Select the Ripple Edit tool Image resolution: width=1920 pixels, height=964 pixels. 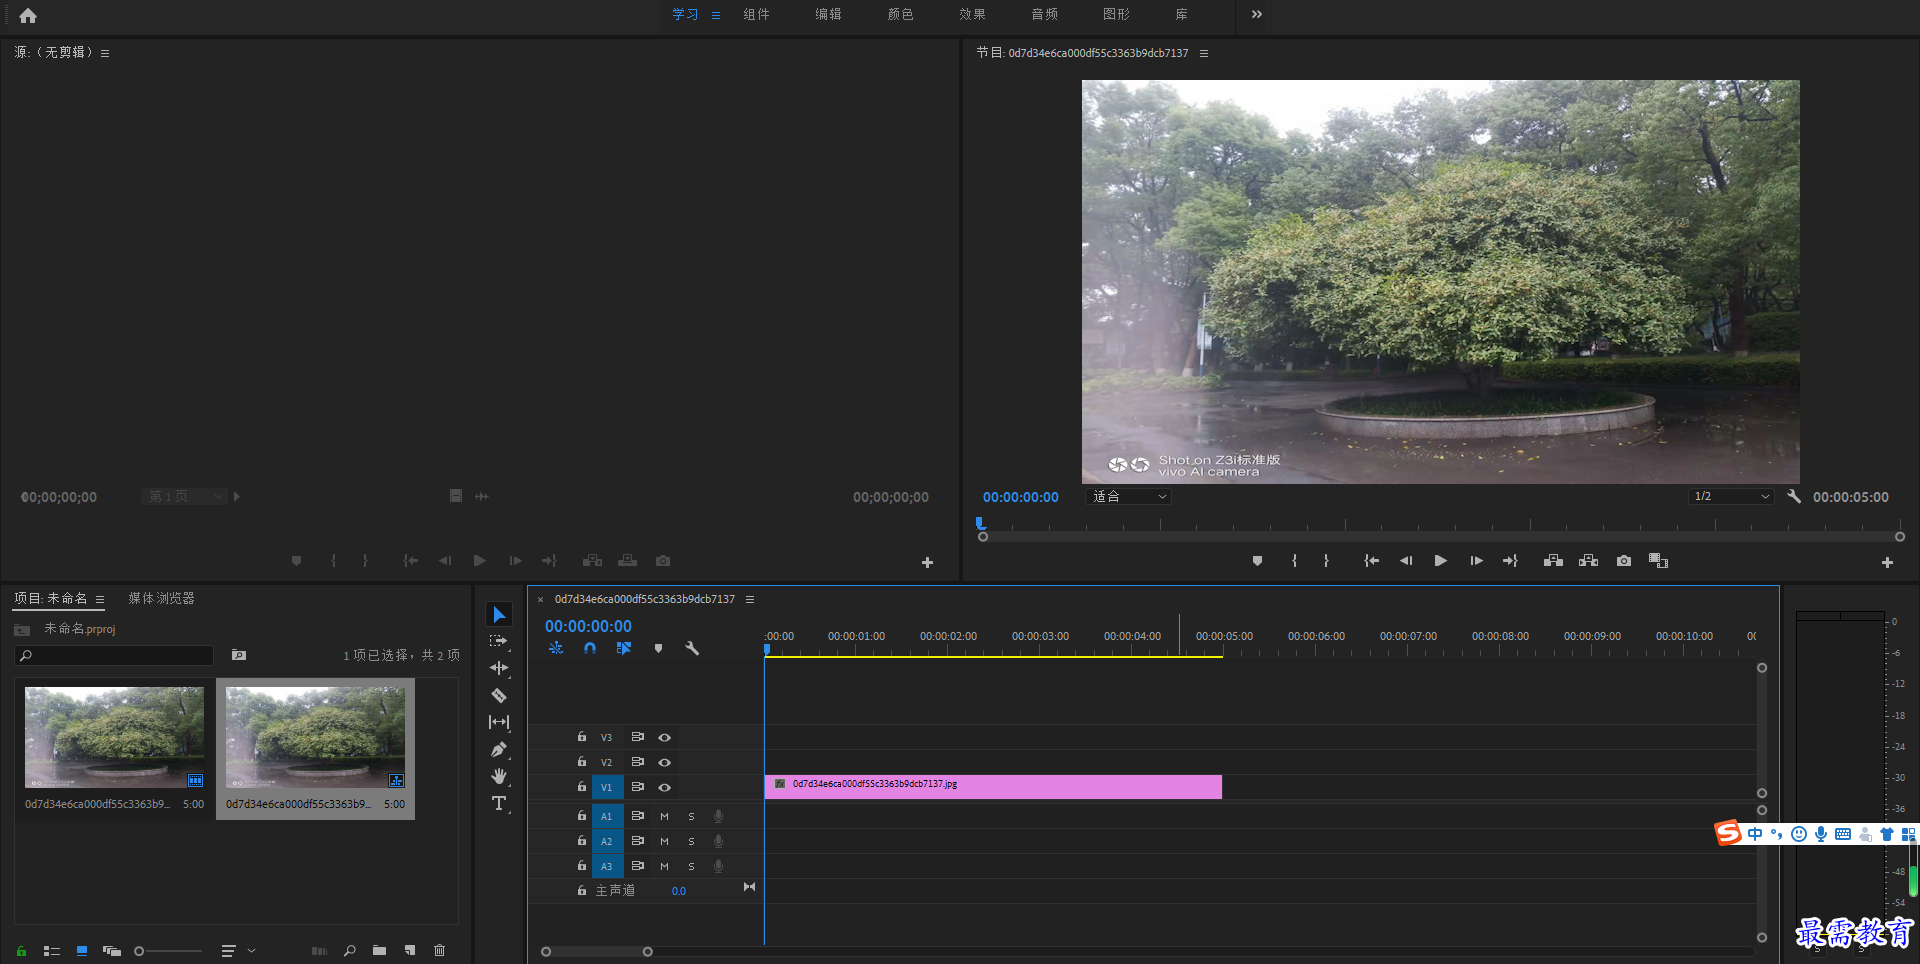point(499,668)
